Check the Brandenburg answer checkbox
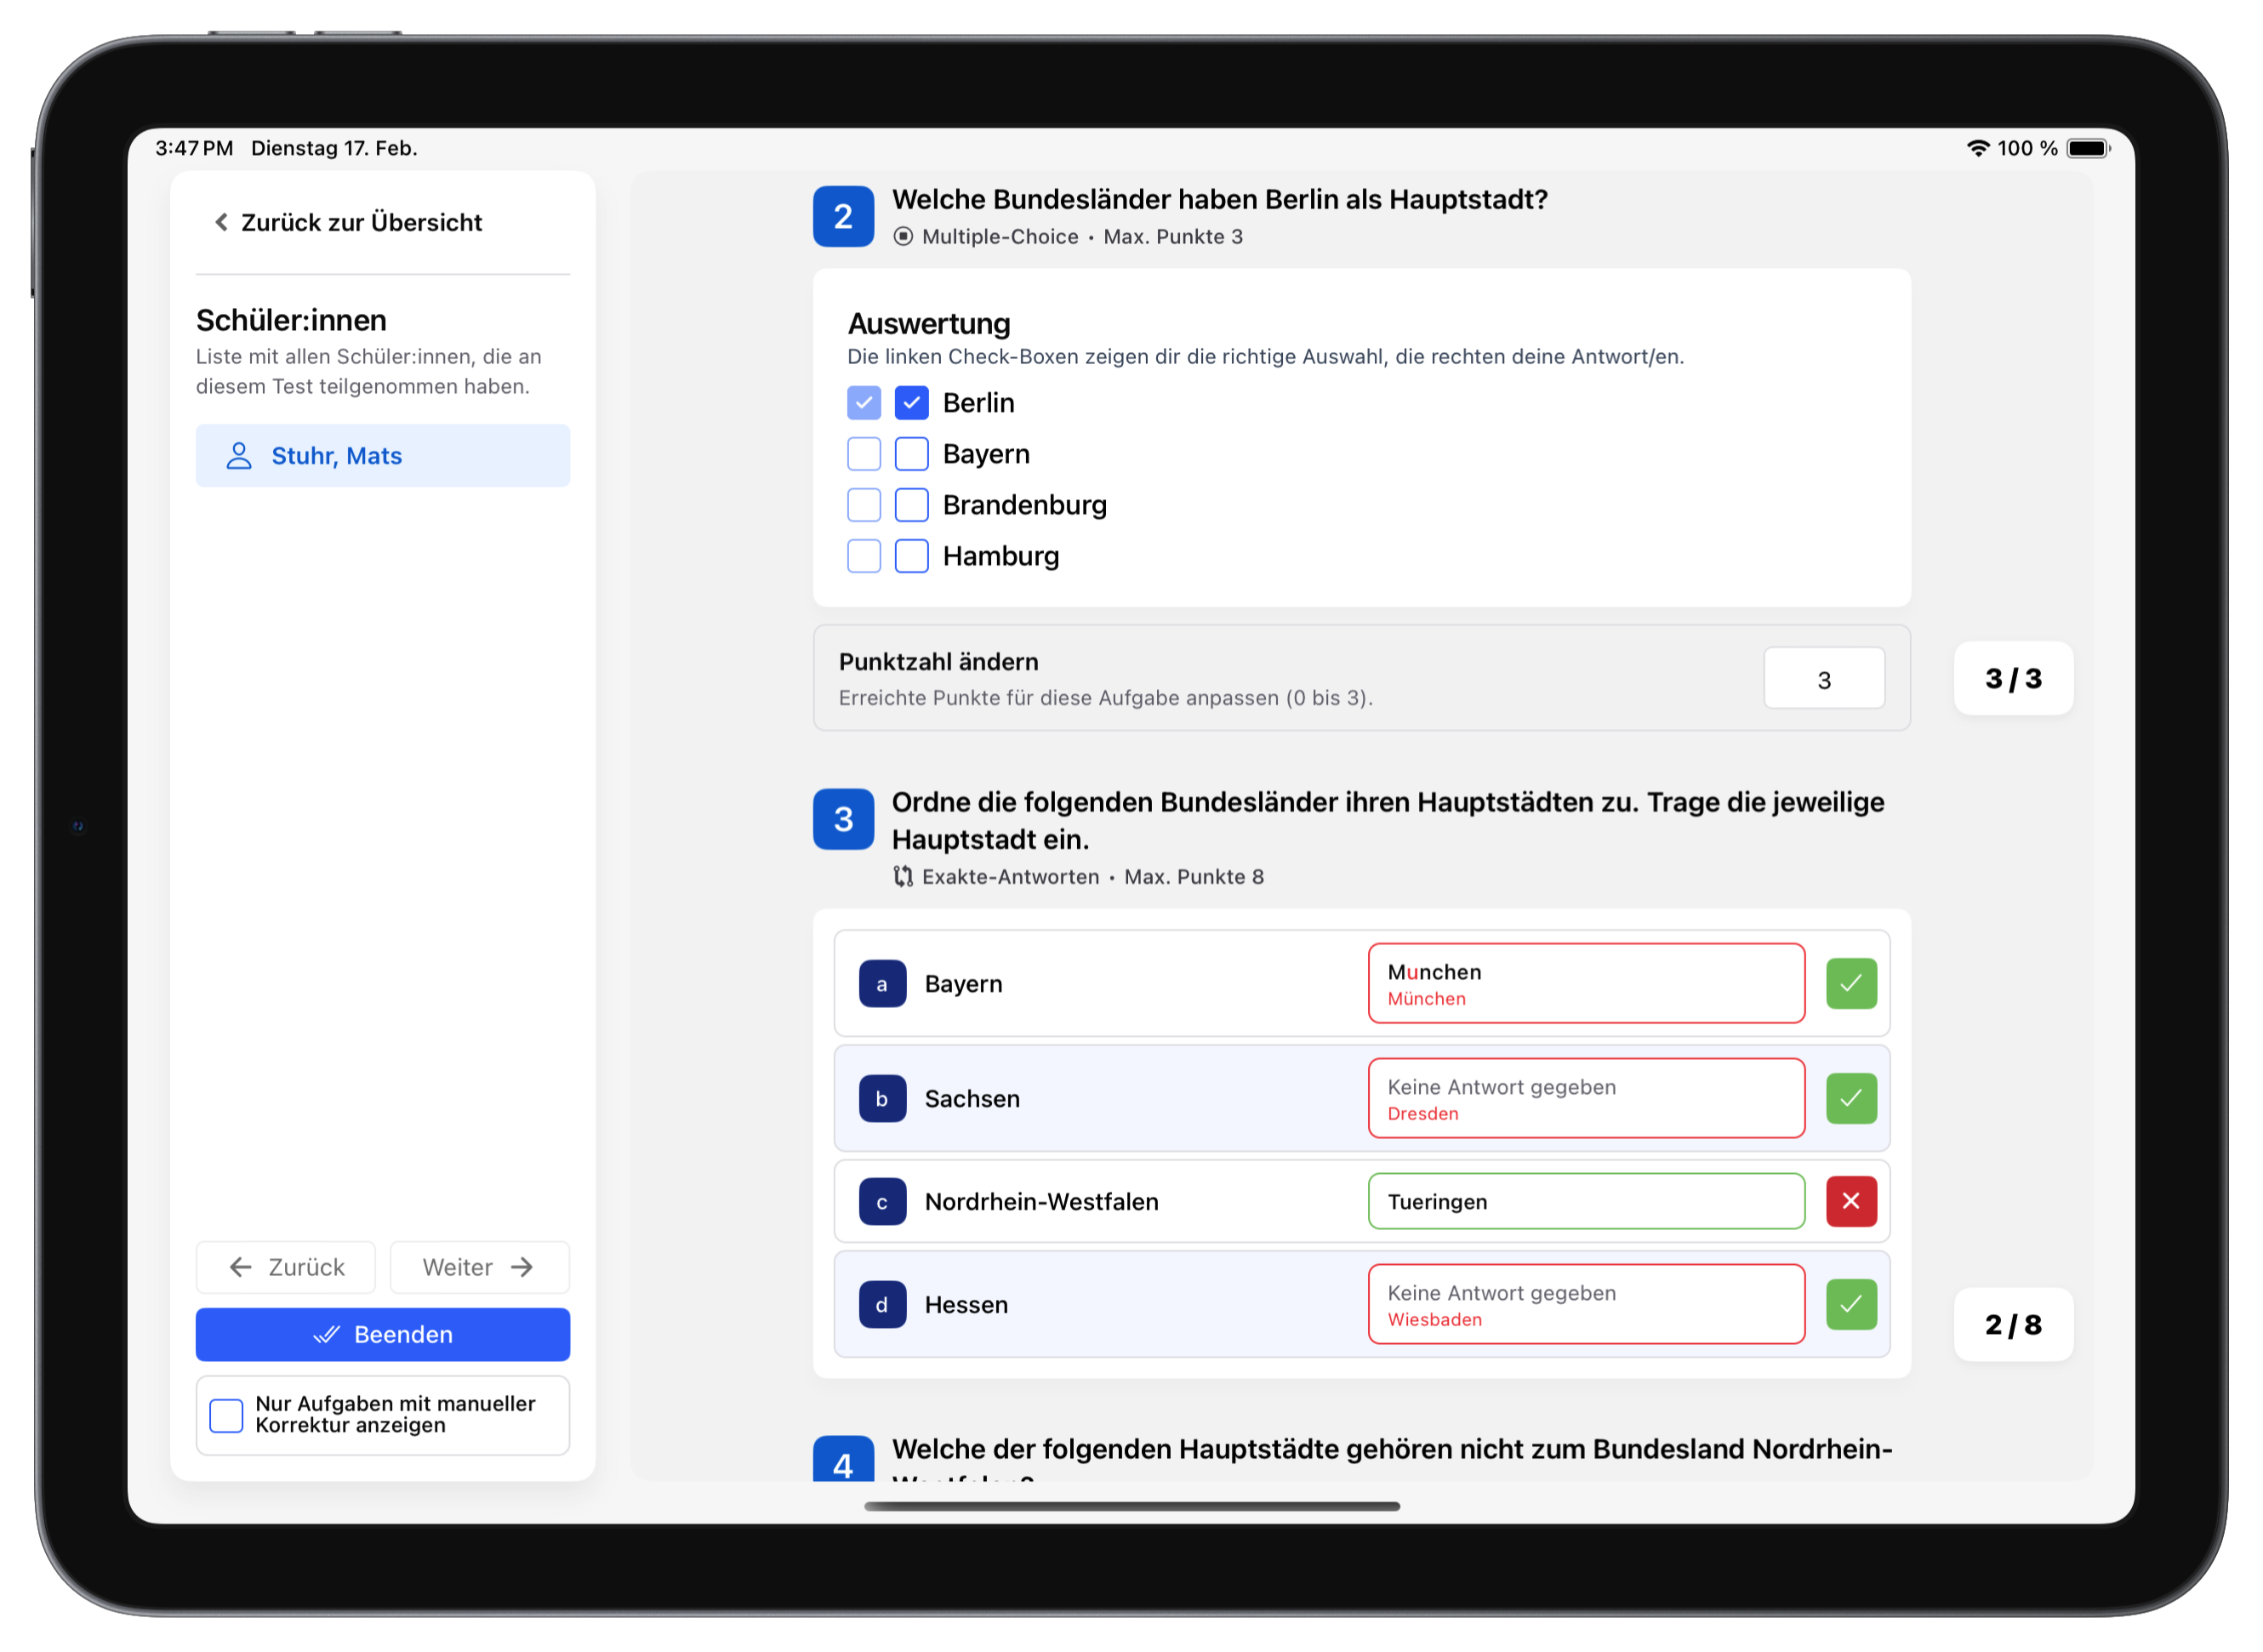The width and height of the screenshot is (2263, 1652). 911,505
